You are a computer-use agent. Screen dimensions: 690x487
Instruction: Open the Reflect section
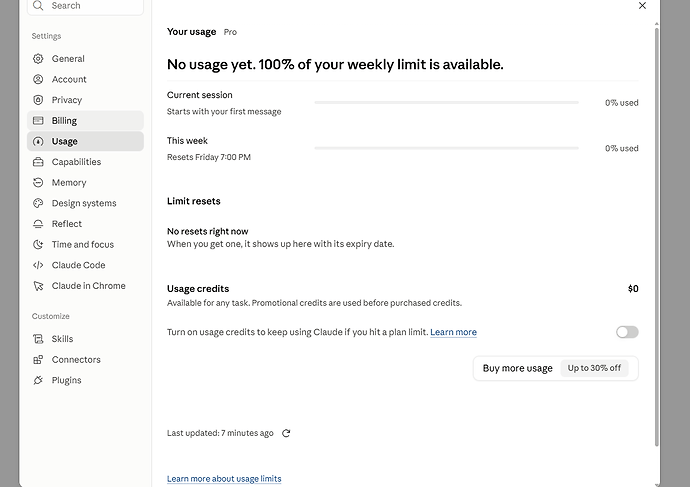tap(85, 224)
